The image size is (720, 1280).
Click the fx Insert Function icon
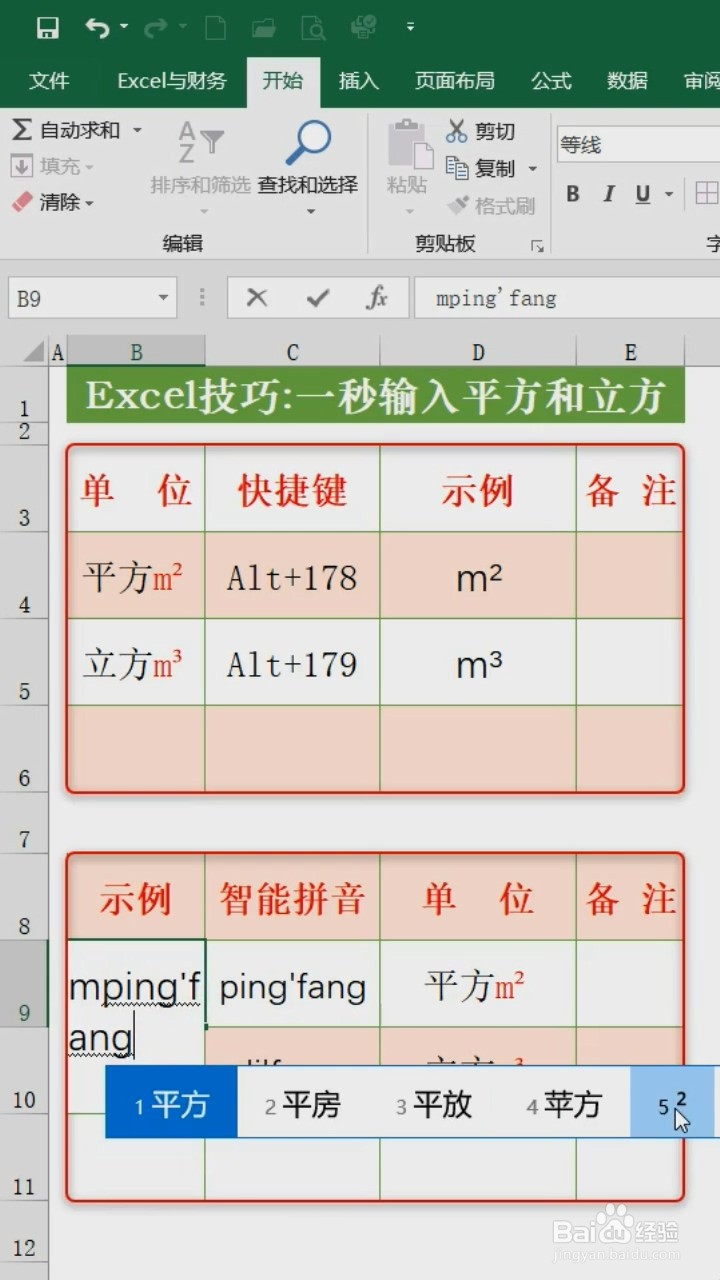[377, 298]
